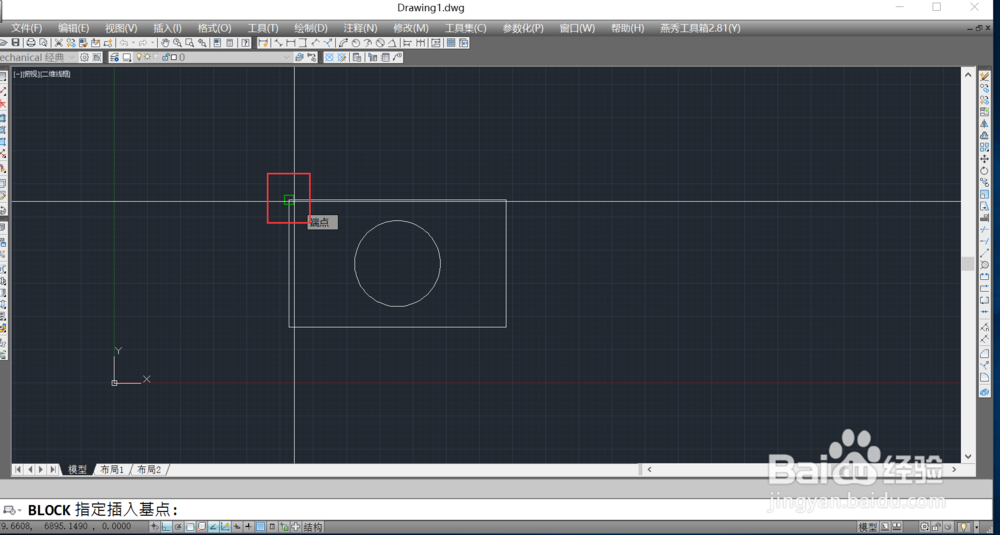Click the workspace settings gear icon

(84, 57)
